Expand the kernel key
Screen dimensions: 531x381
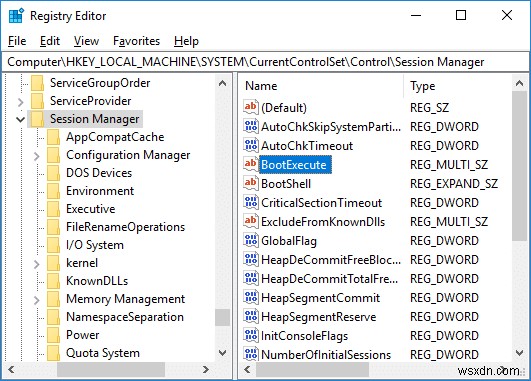(x=37, y=264)
